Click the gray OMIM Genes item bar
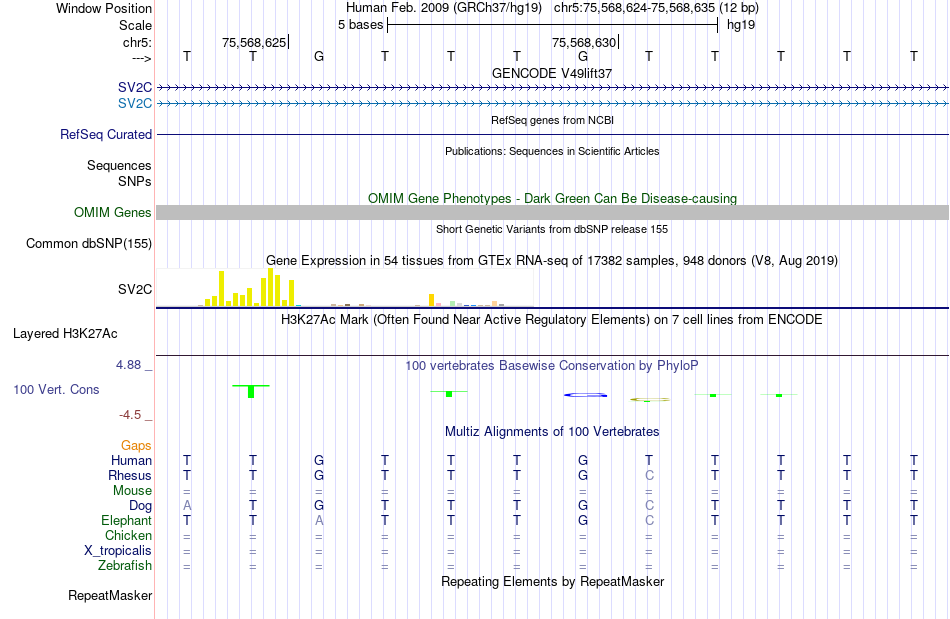Image resolution: width=950 pixels, height=619 pixels. coord(552,212)
